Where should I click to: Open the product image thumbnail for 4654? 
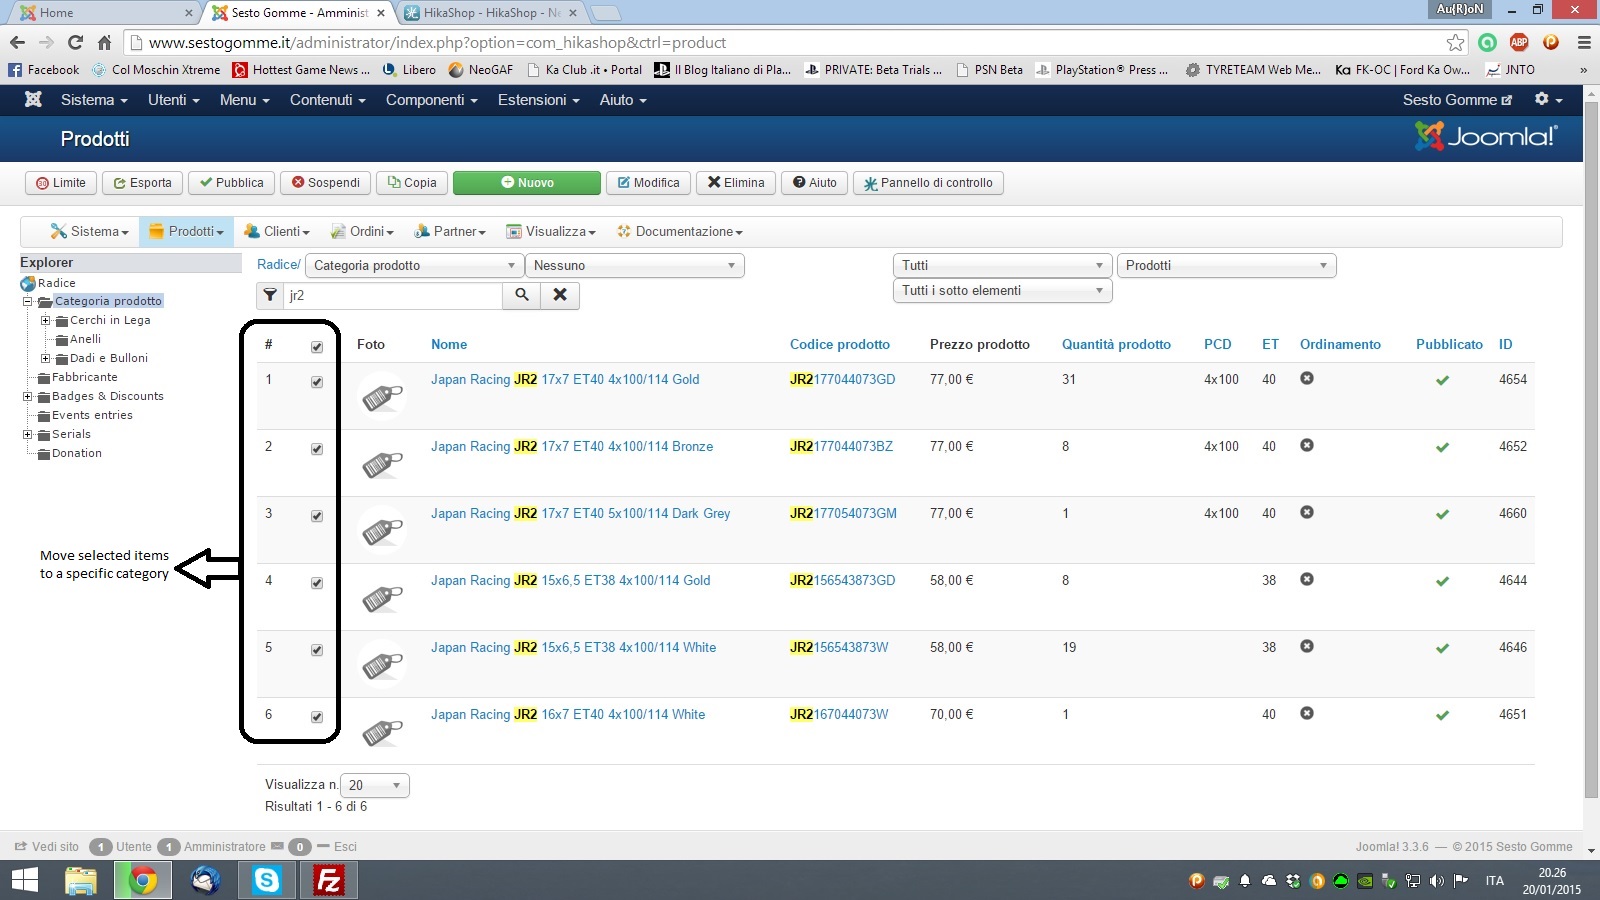(x=382, y=396)
